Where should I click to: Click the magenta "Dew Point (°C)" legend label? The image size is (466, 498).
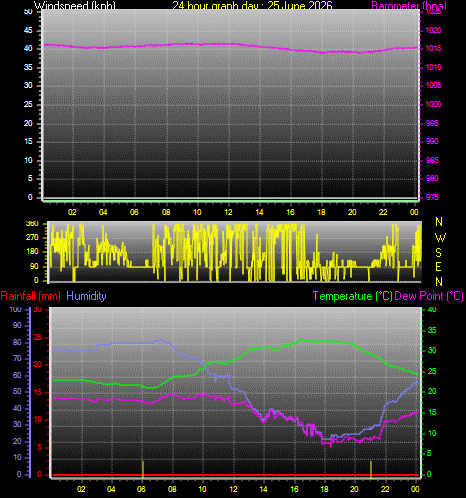tap(429, 296)
